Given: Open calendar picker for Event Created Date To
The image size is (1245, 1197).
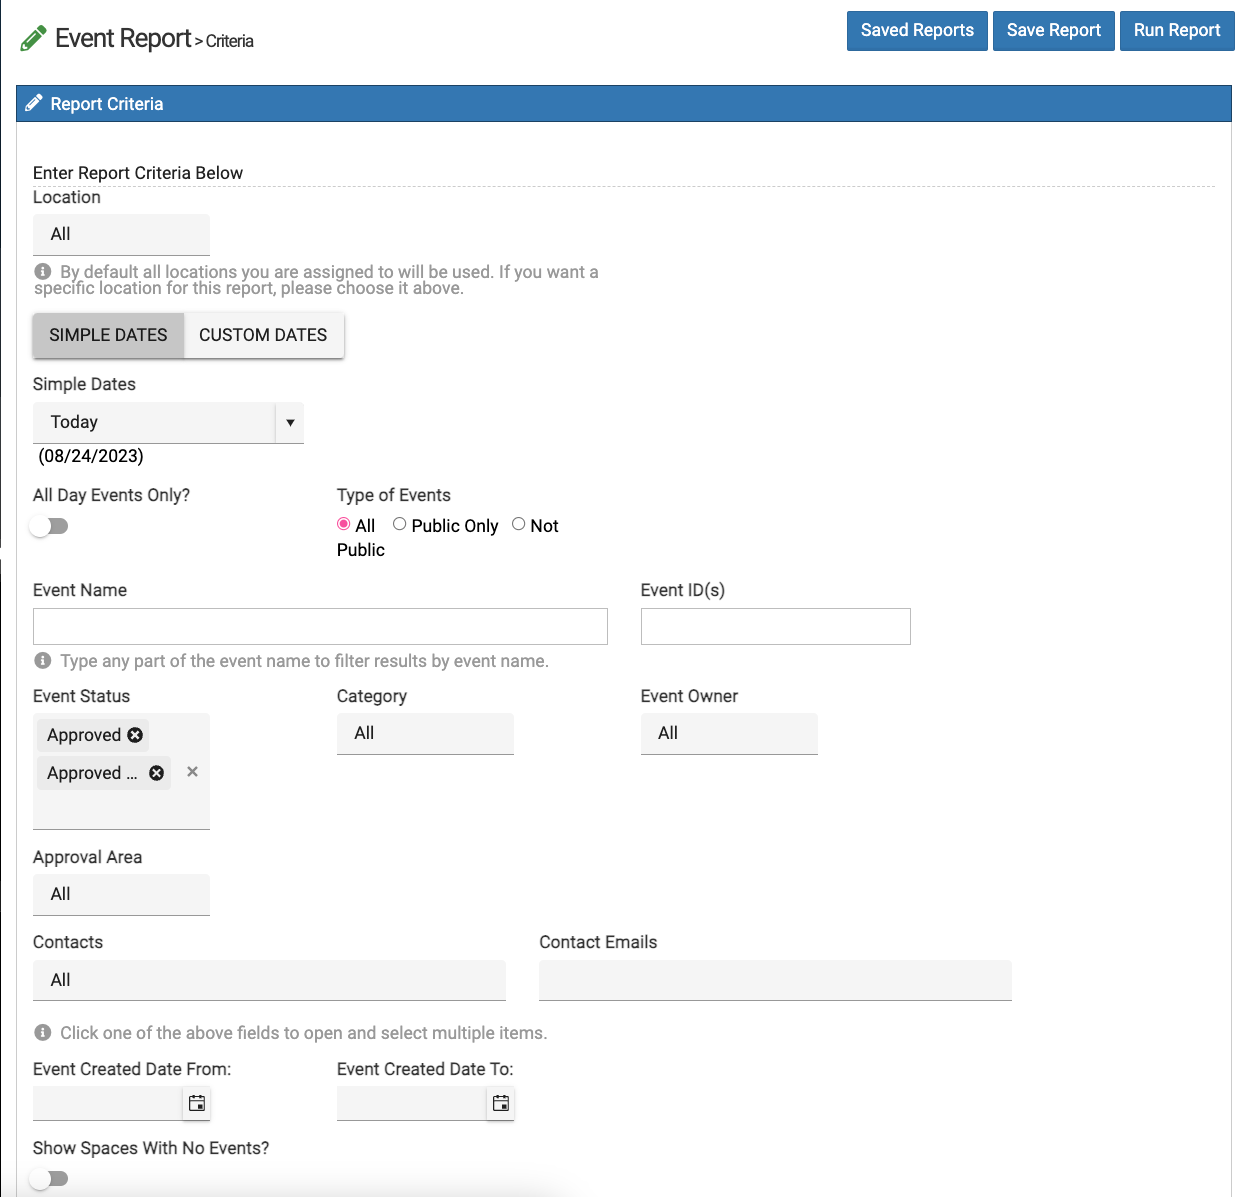Looking at the screenshot, I should [x=500, y=1103].
